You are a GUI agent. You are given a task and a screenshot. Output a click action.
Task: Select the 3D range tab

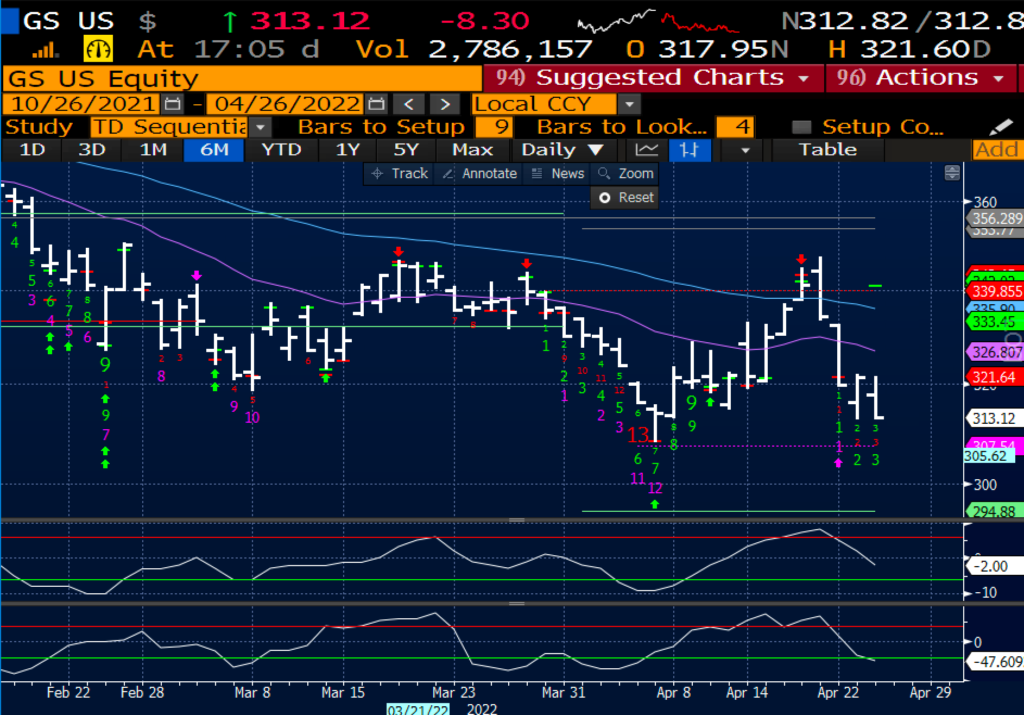(91, 150)
